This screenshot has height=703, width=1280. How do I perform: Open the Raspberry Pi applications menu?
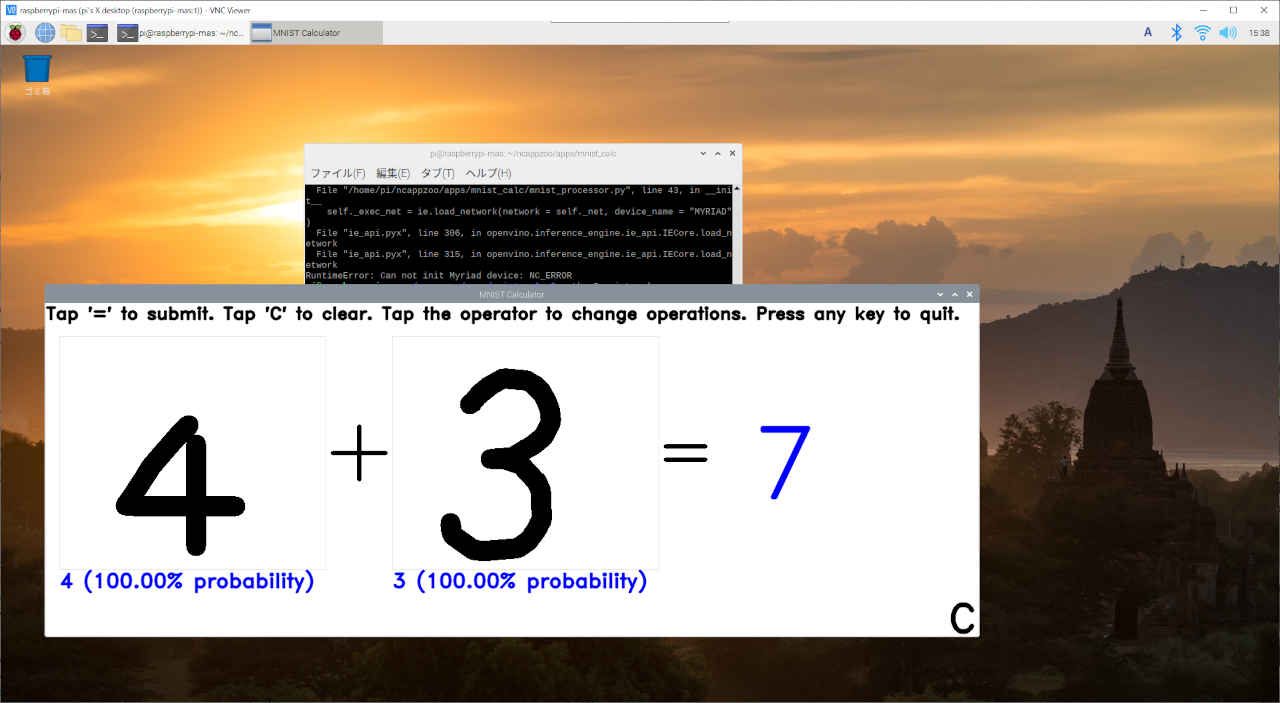click(16, 33)
